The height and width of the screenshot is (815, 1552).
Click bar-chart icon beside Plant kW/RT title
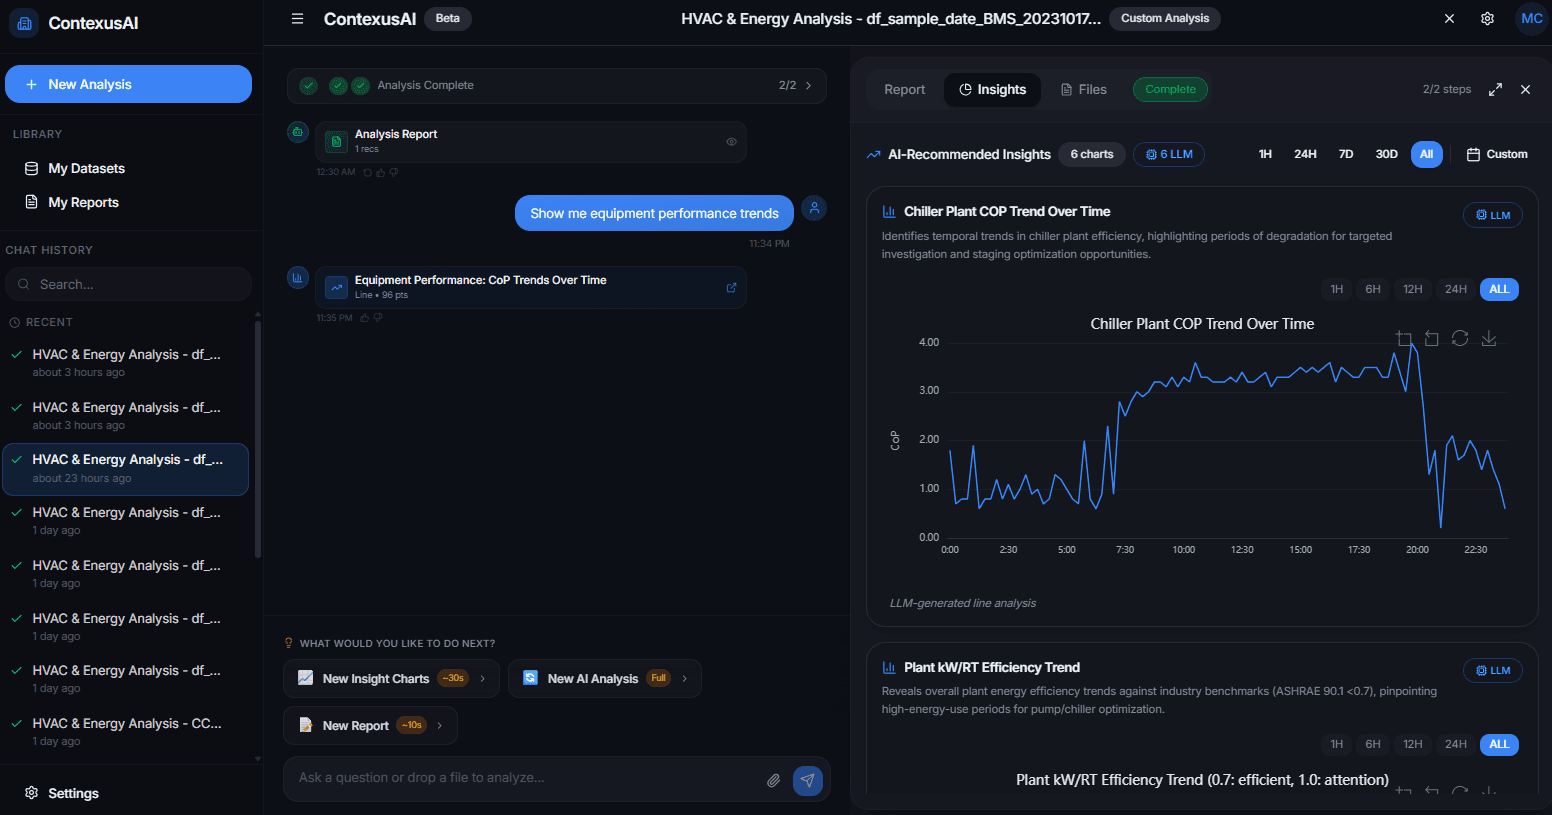coord(888,667)
